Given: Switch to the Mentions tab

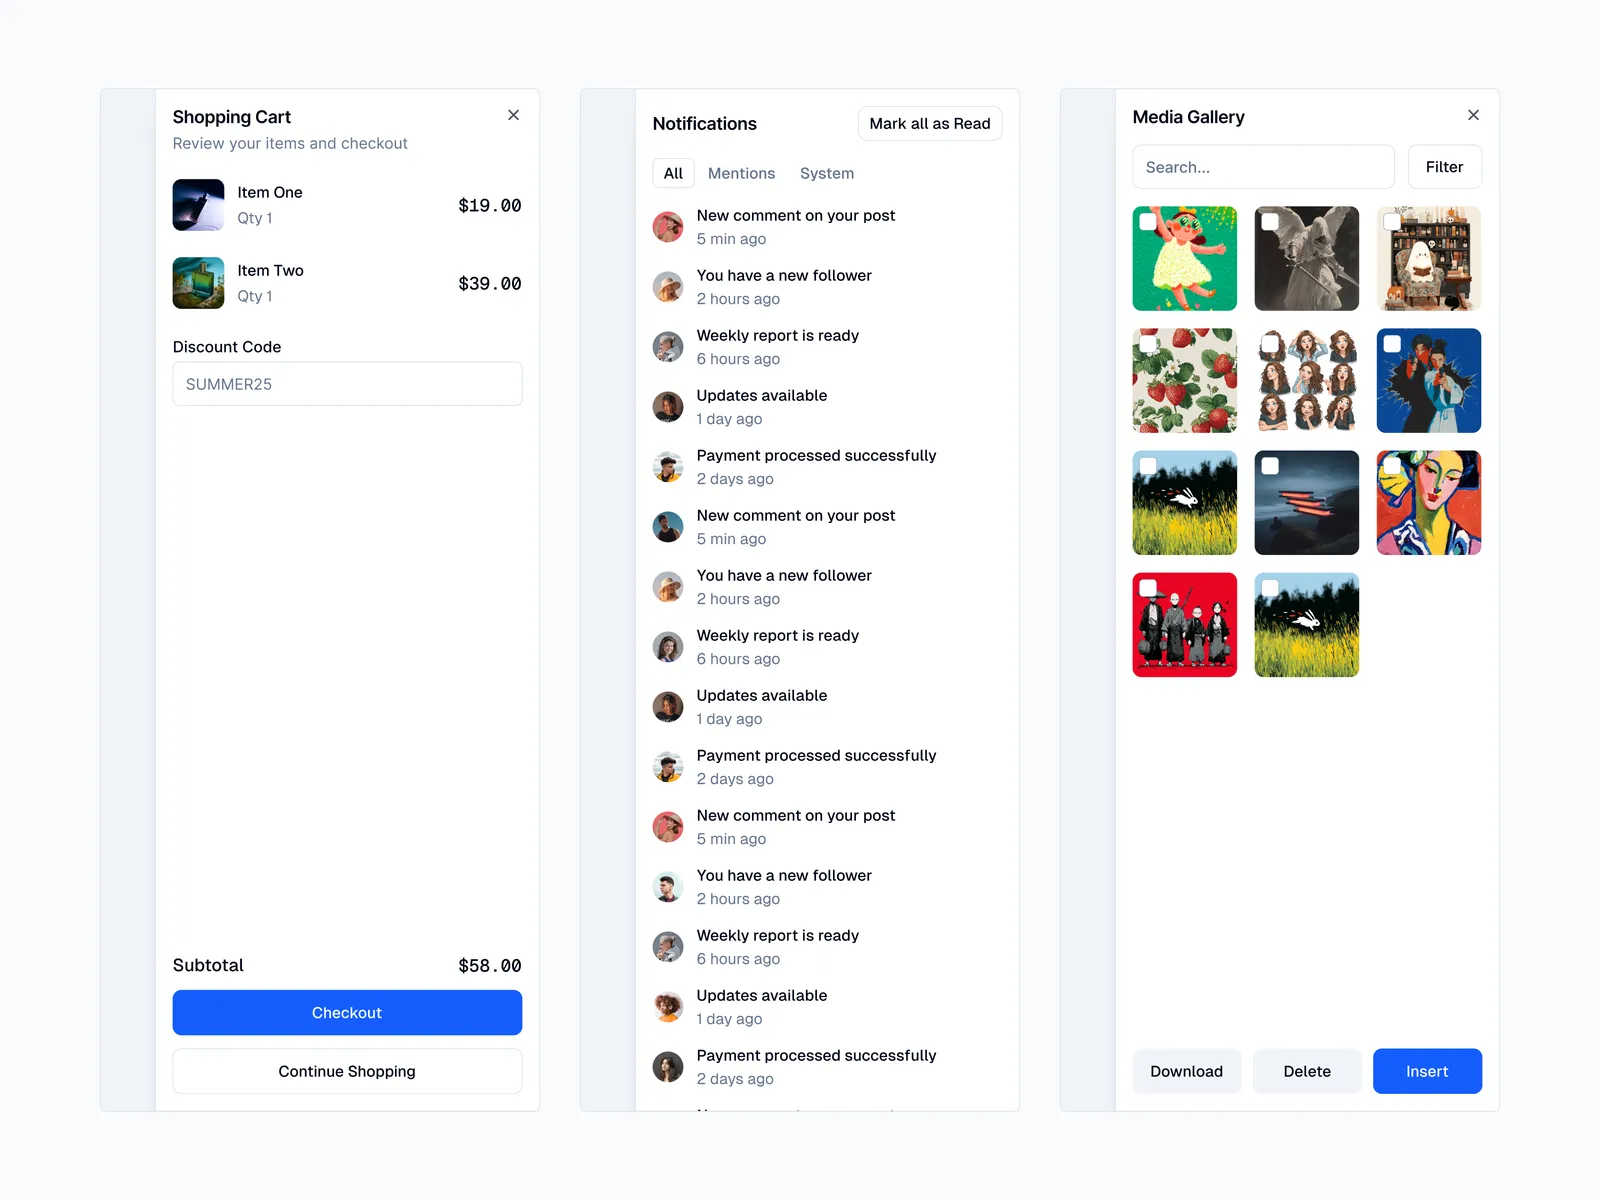Looking at the screenshot, I should (741, 173).
